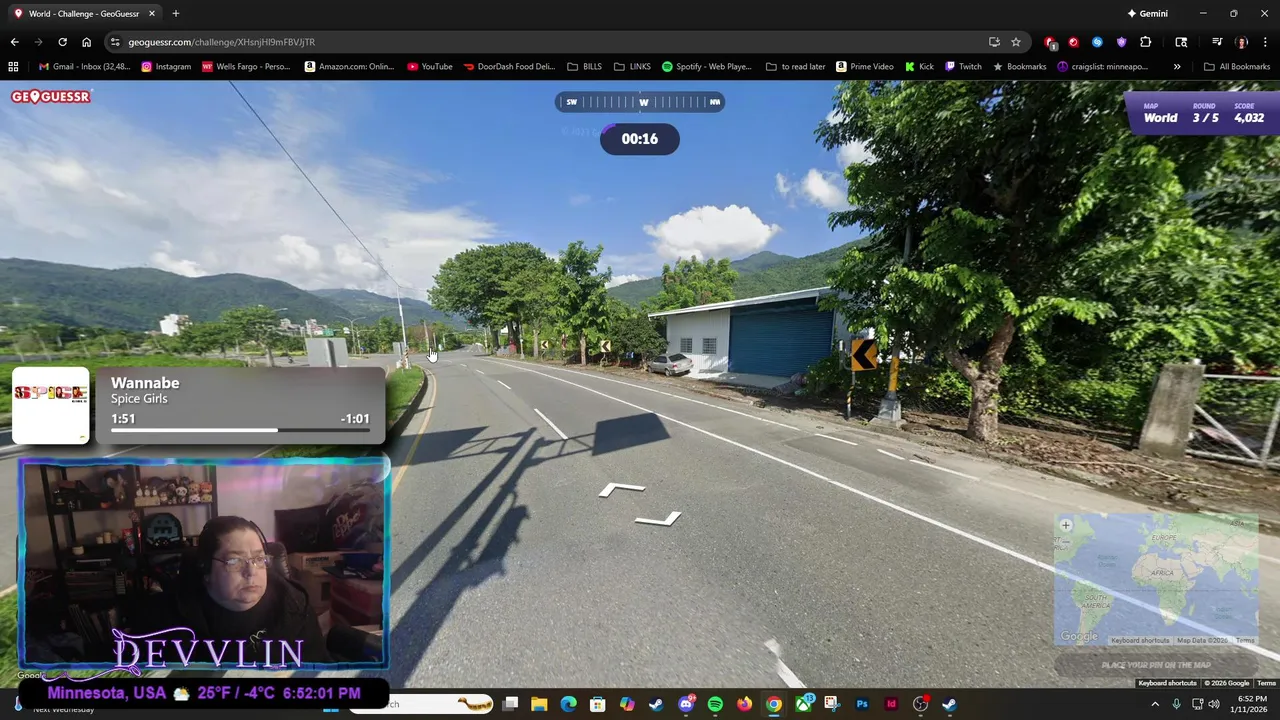
Task: Open the Gmail Inbox bookmark
Action: pyautogui.click(x=84, y=67)
